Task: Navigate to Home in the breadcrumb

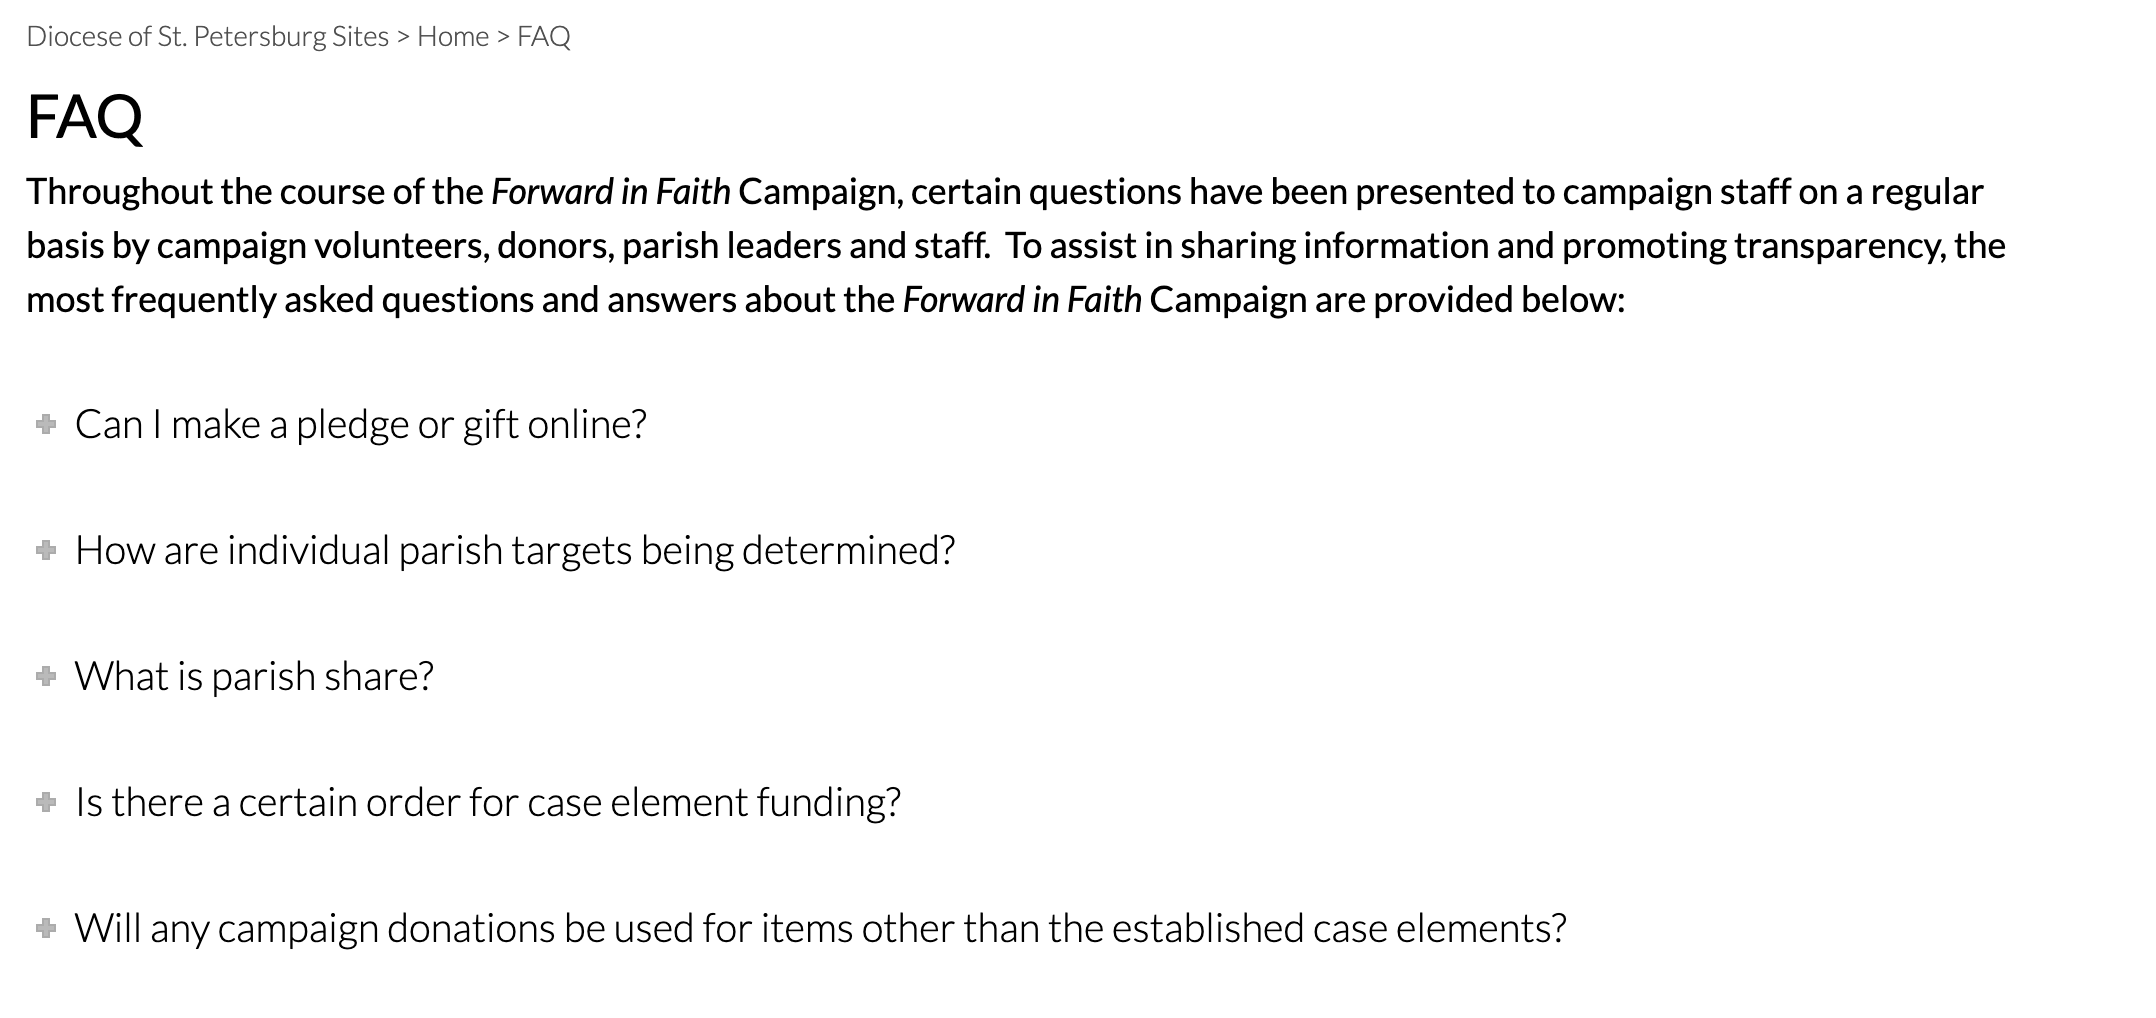Action: (452, 37)
